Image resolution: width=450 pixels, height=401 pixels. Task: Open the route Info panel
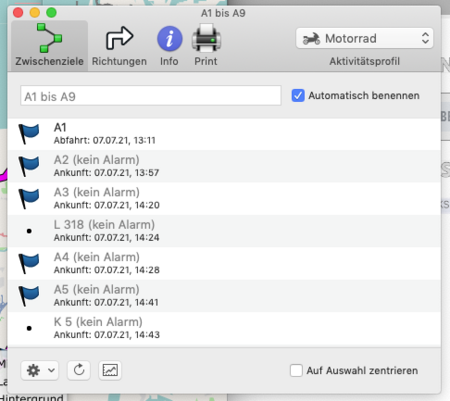click(x=169, y=45)
